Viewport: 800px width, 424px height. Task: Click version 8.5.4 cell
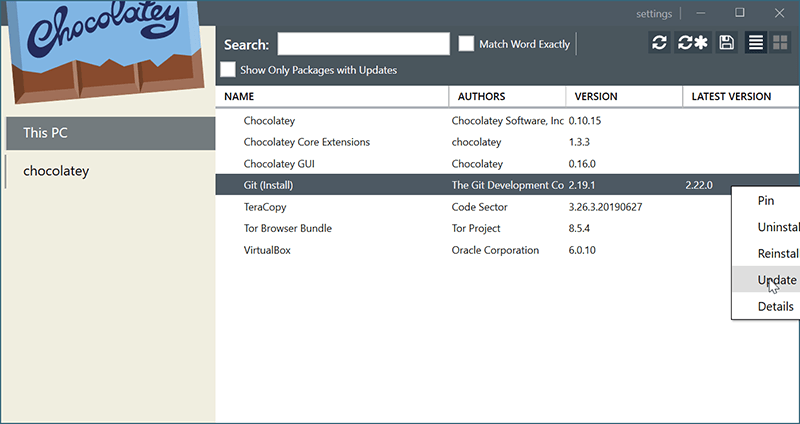pos(579,229)
